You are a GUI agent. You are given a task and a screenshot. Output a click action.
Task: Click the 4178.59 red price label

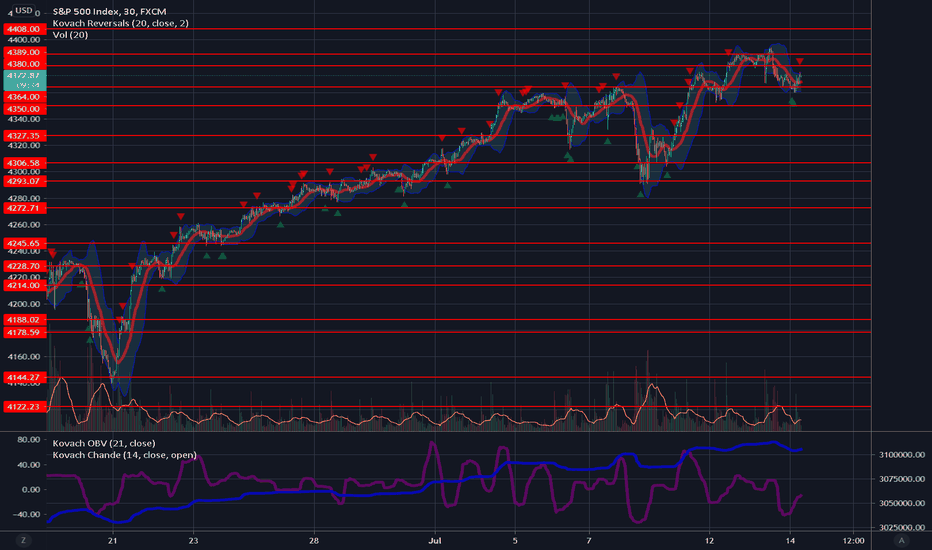(24, 332)
